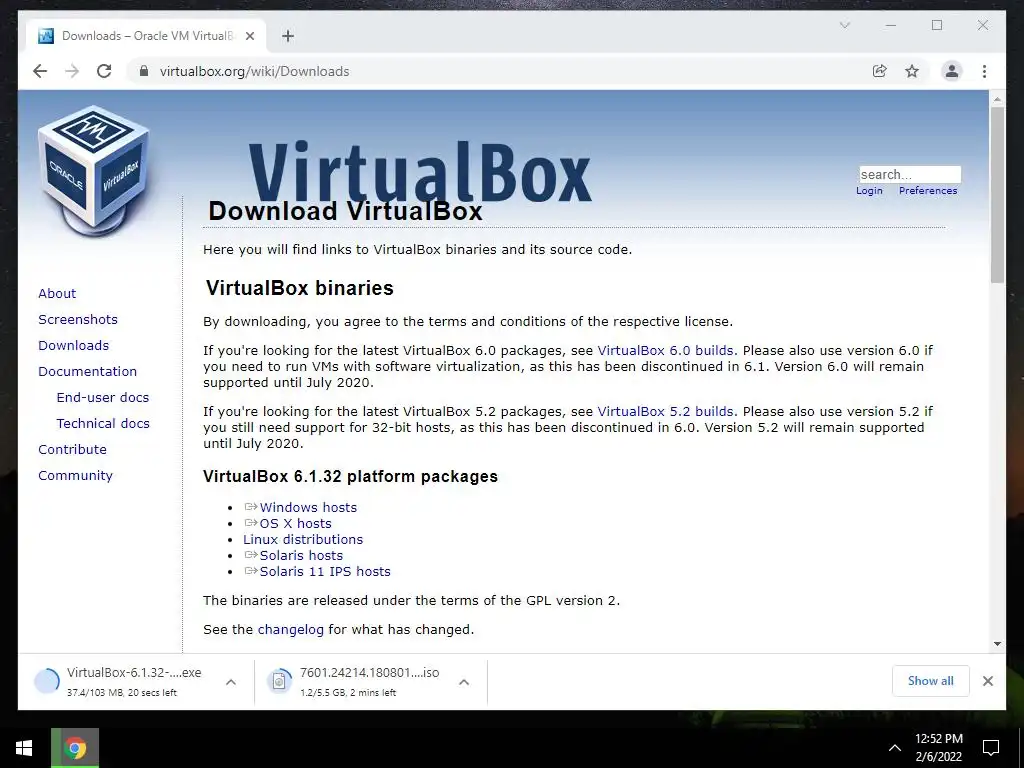This screenshot has width=1024, height=768.
Task: Open the changelog link
Action: tap(291, 630)
